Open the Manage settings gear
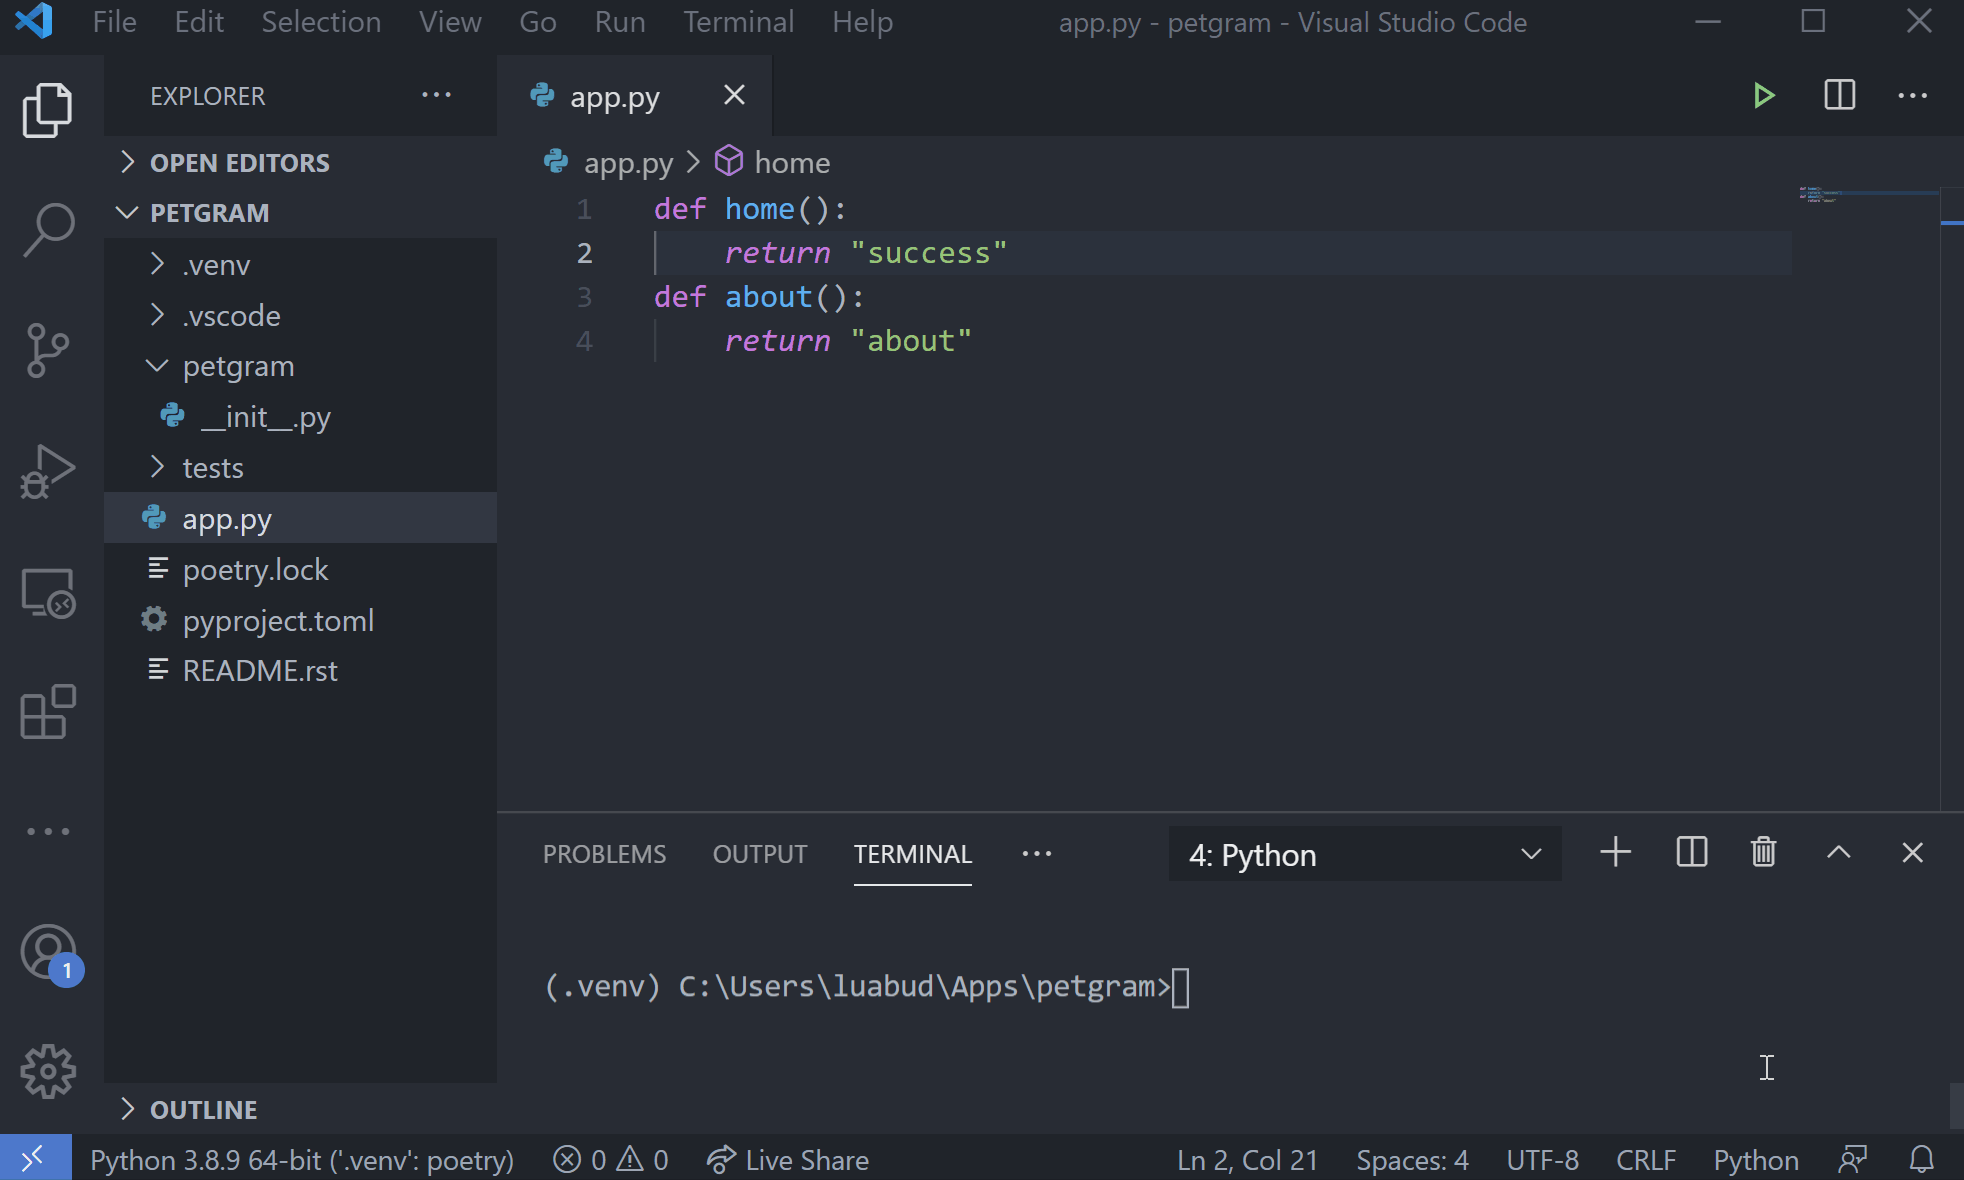Viewport: 1964px width, 1180px height. point(48,1070)
